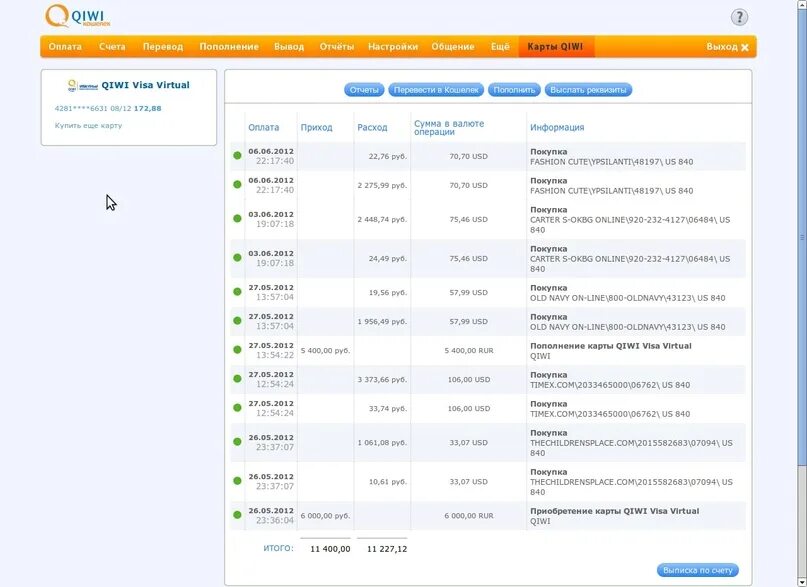Click green status dot for 1 956,49 руб. row
The width and height of the screenshot is (807, 587).
tap(237, 321)
